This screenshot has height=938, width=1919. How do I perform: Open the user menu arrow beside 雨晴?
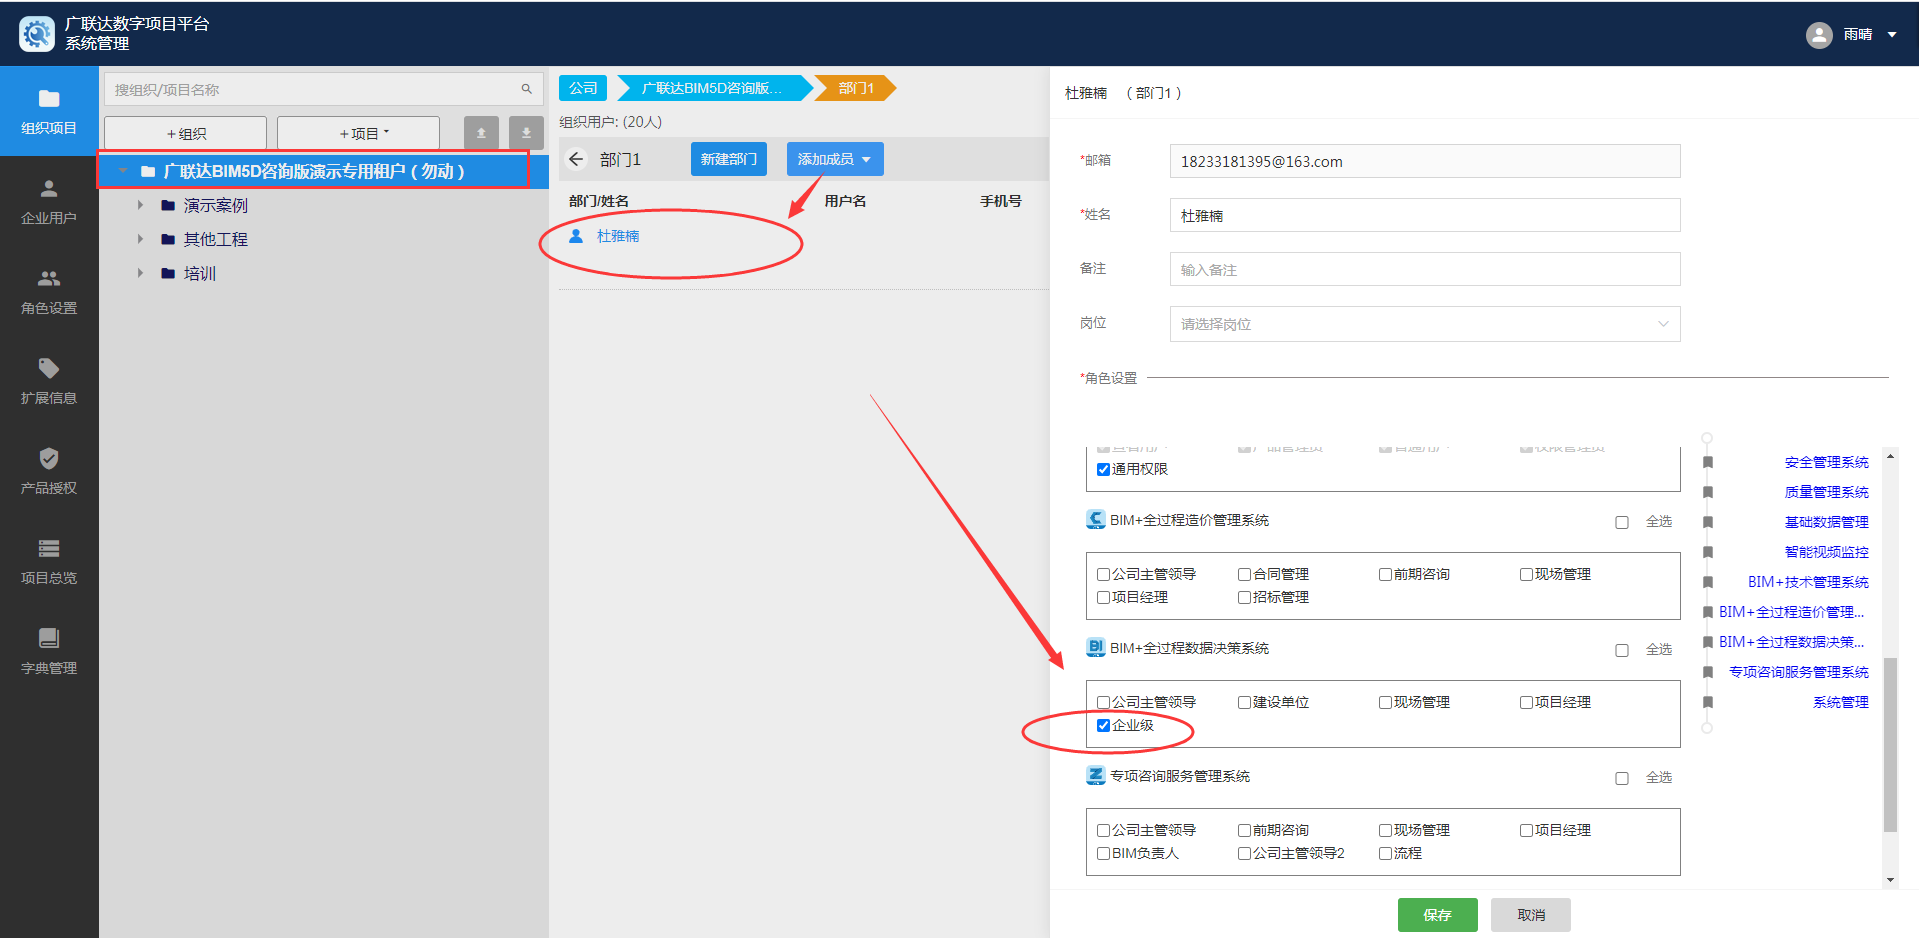coord(1892,35)
